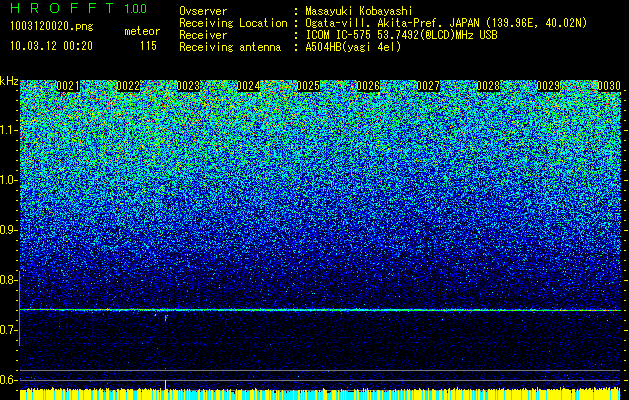The image size is (629, 400).
Task: Click the 1.0 kHz axis label
Action: pos(8,180)
